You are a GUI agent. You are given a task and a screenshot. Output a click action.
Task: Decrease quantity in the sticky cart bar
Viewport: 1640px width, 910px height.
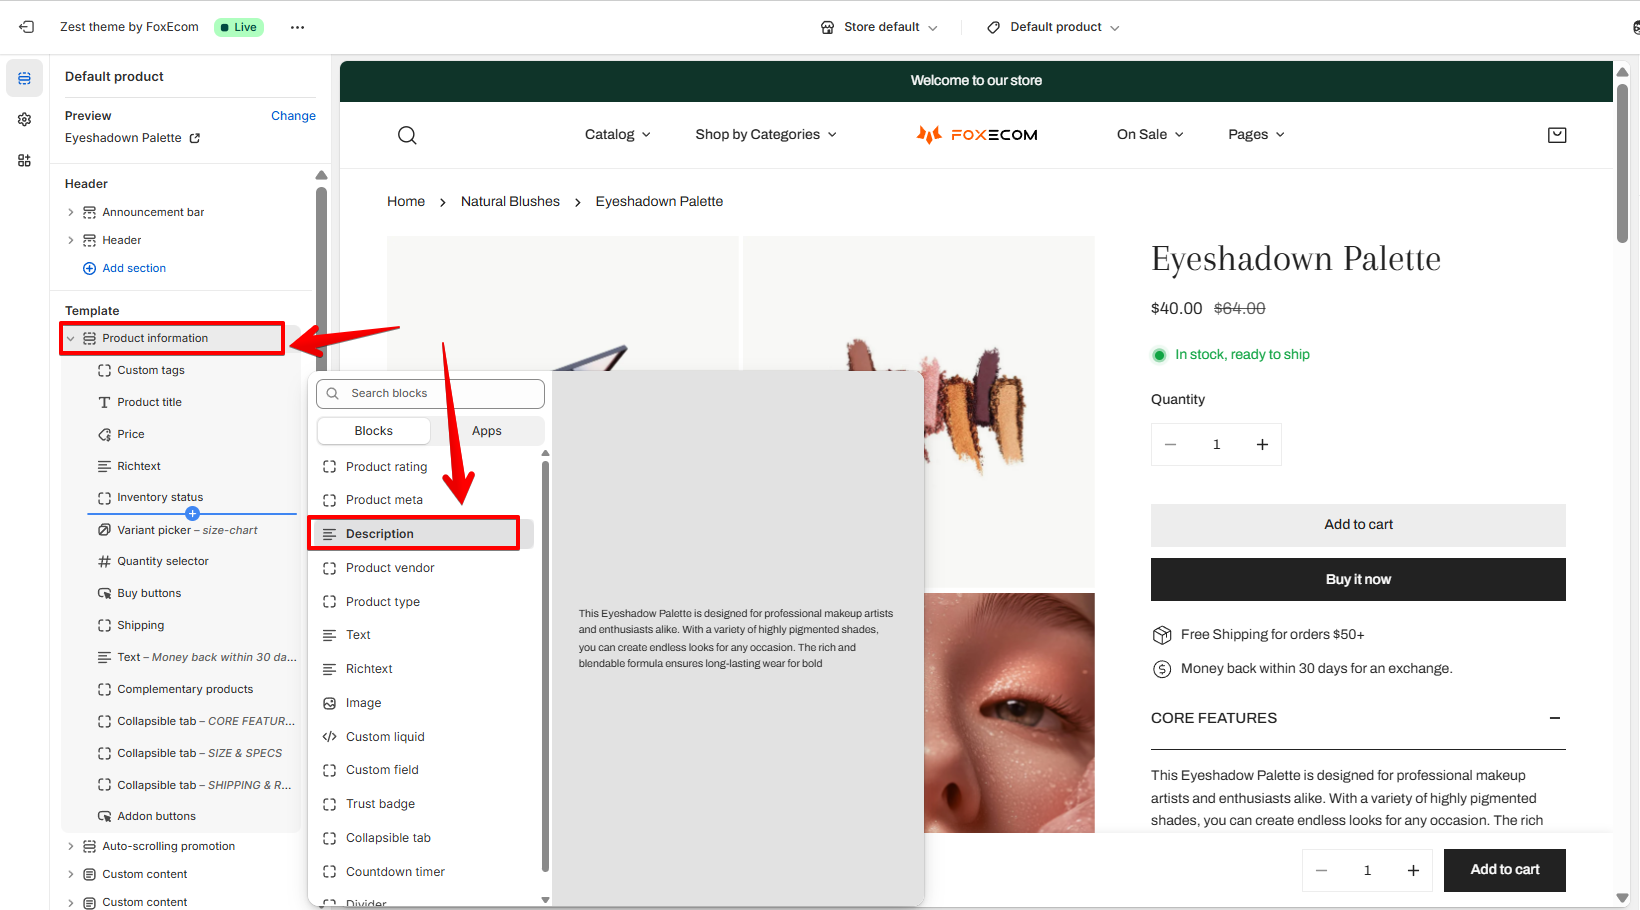tap(1321, 871)
